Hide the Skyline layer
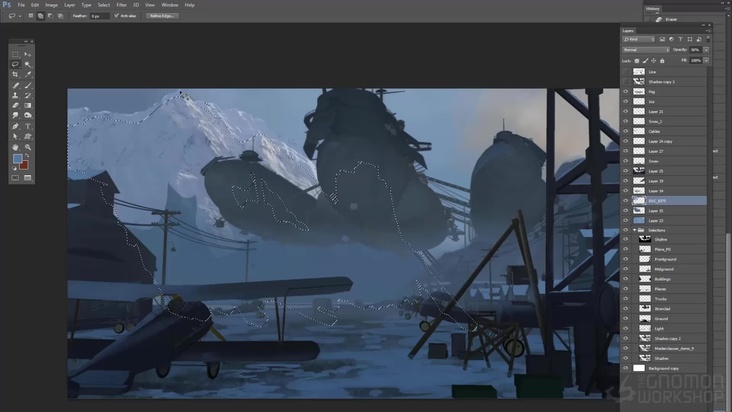This screenshot has height=412, width=732. coord(626,239)
